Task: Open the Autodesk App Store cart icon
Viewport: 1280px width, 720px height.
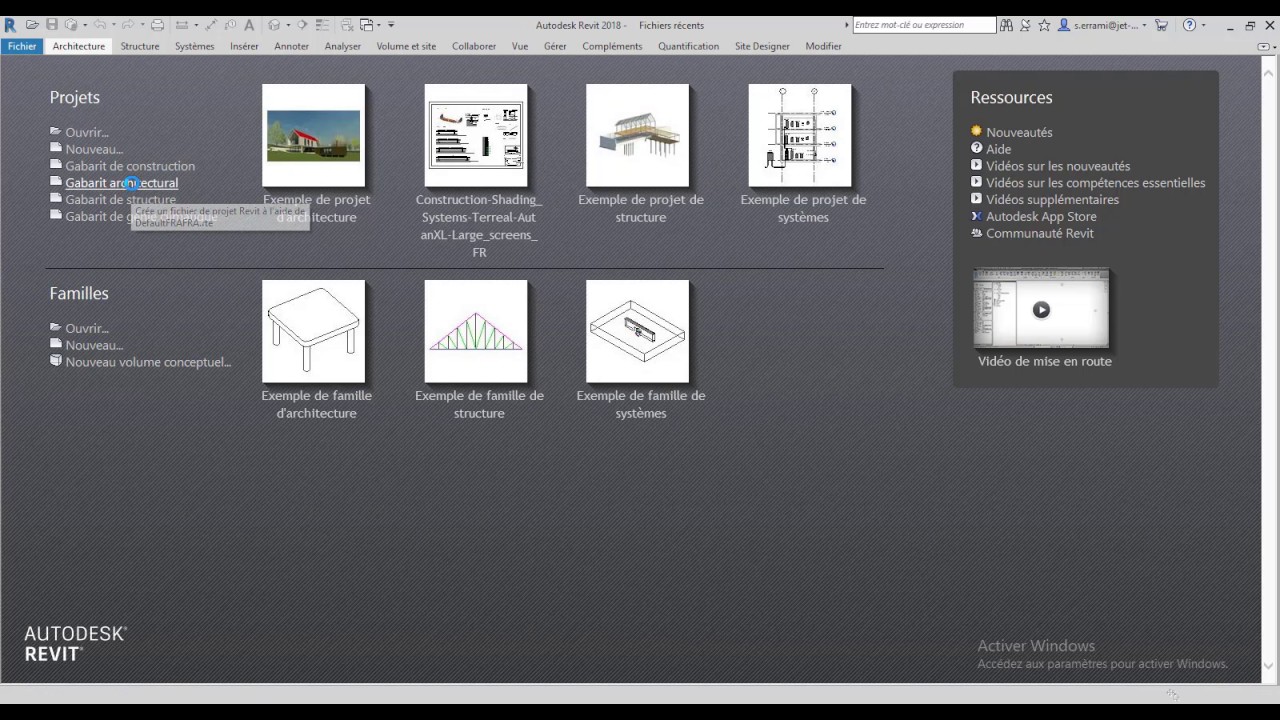Action: point(1161,25)
